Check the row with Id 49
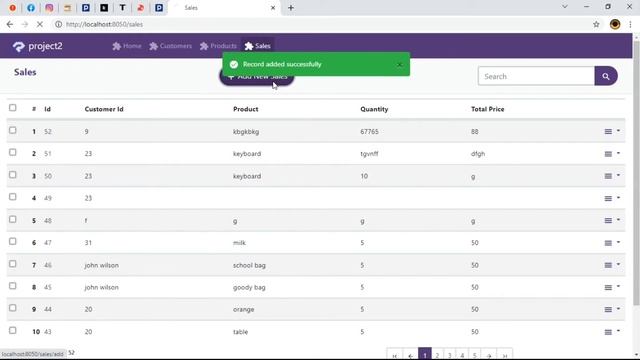640x360 pixels. click(x=13, y=197)
